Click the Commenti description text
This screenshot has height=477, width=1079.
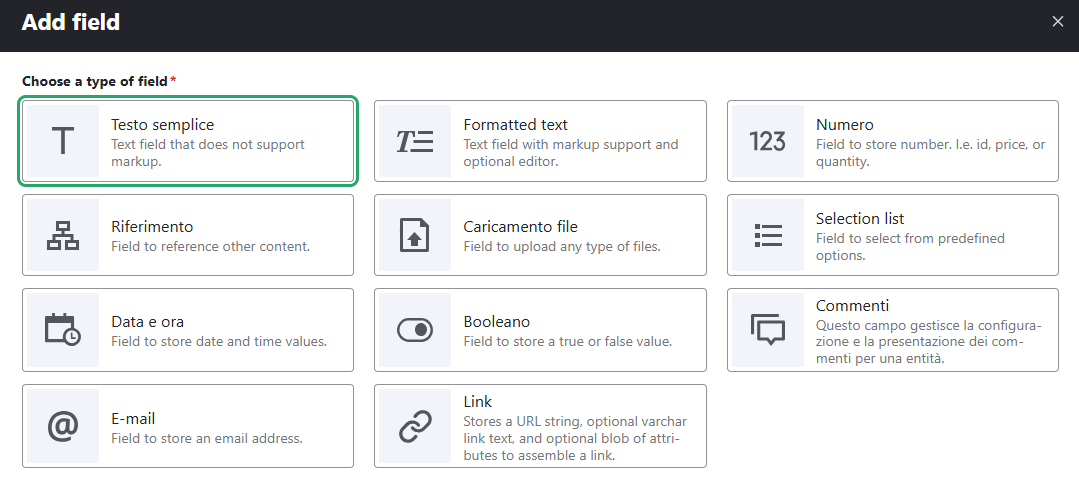928,341
